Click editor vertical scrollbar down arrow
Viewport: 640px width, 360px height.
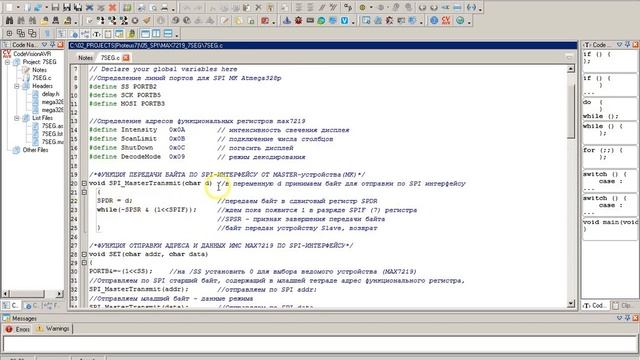point(571,304)
